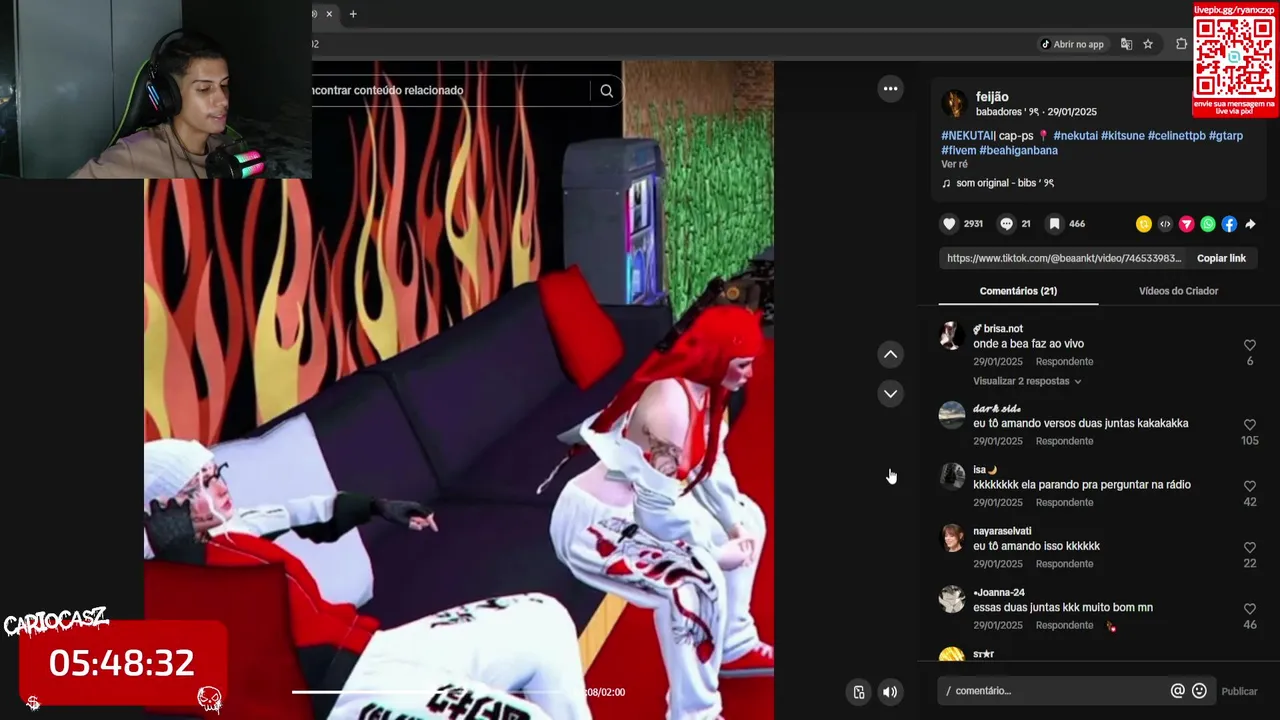The image size is (1280, 720).
Task: Click the translate page icon in address bar
Action: pos(1126,44)
